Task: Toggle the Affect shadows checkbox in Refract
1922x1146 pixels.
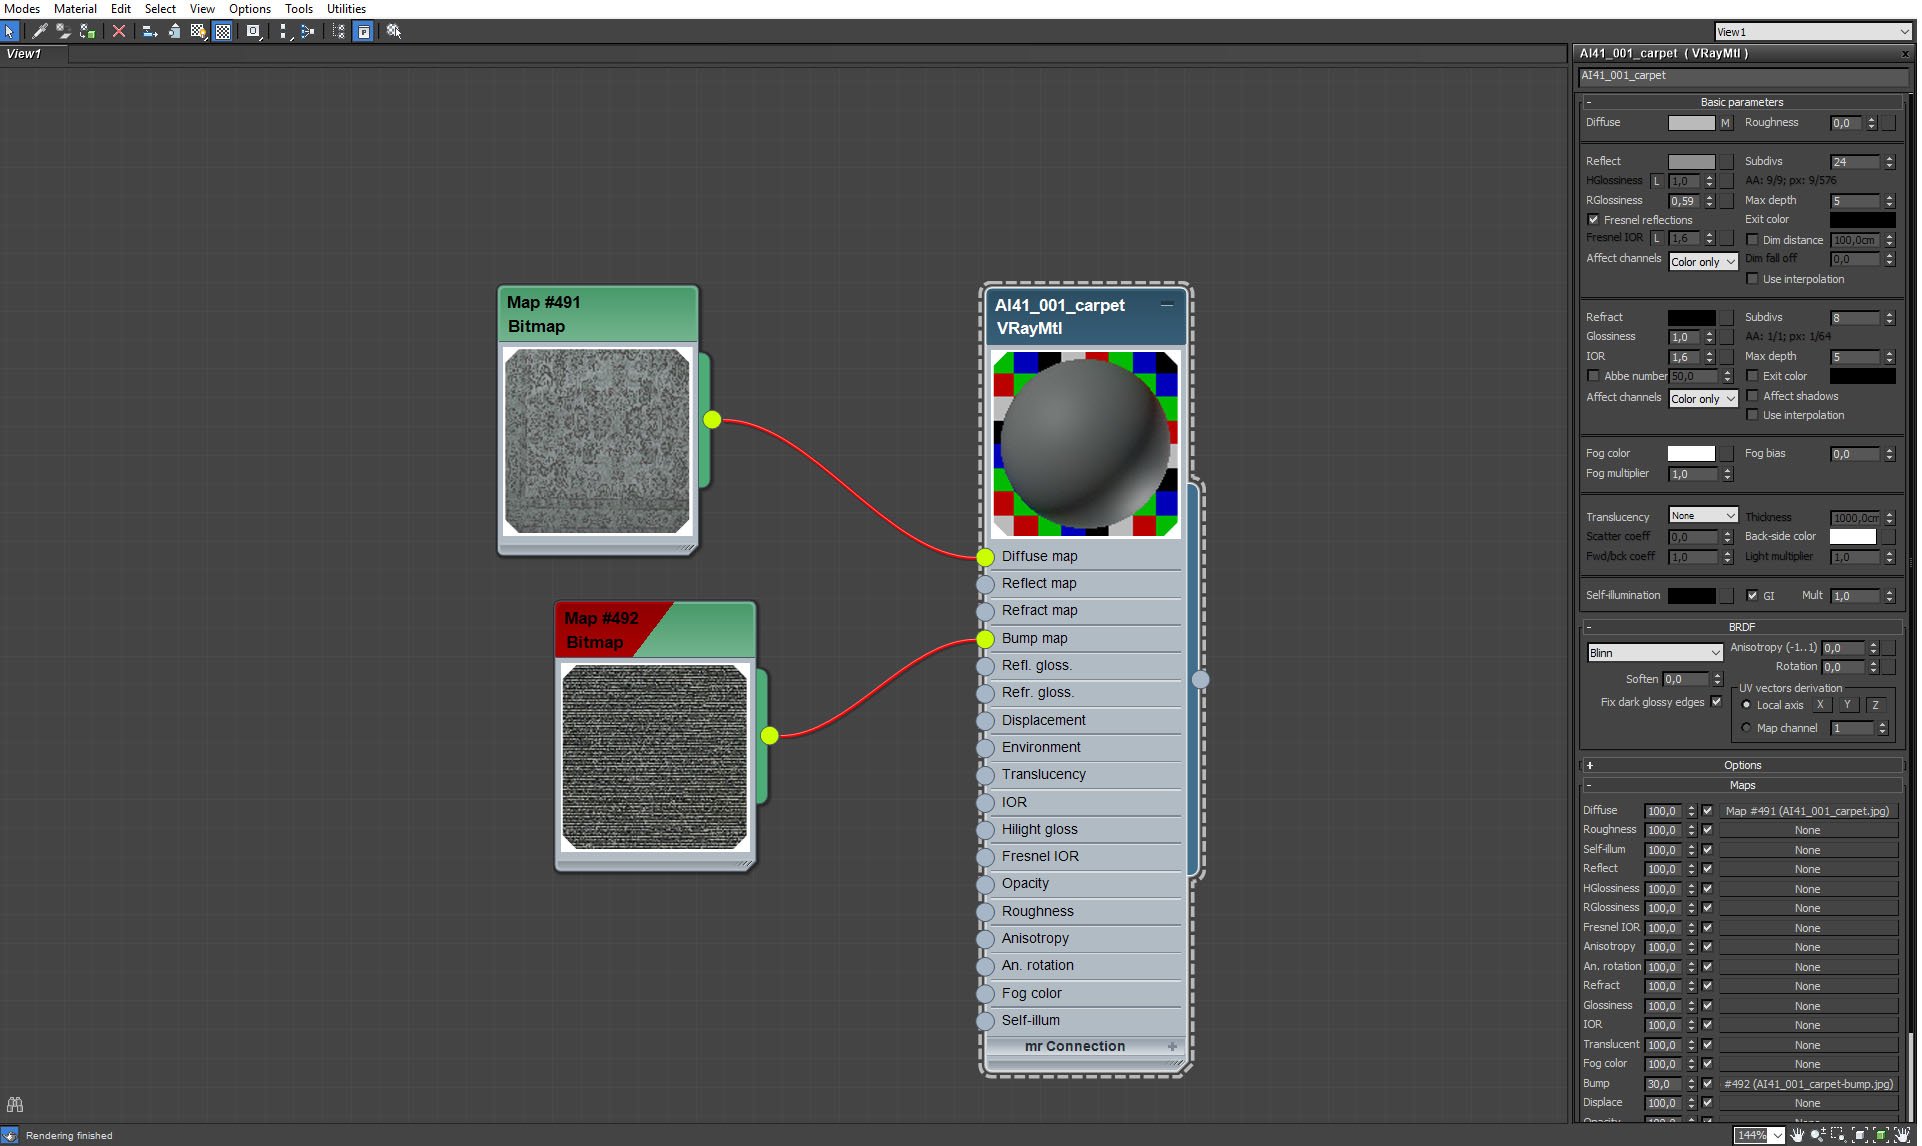Action: click(x=1753, y=396)
